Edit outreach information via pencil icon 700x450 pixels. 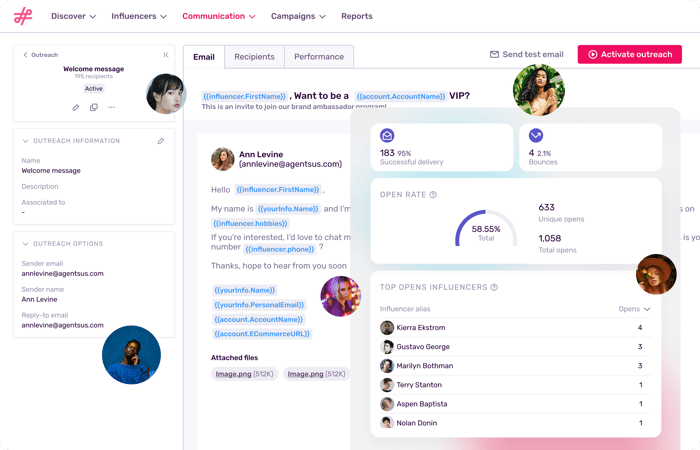tap(161, 141)
